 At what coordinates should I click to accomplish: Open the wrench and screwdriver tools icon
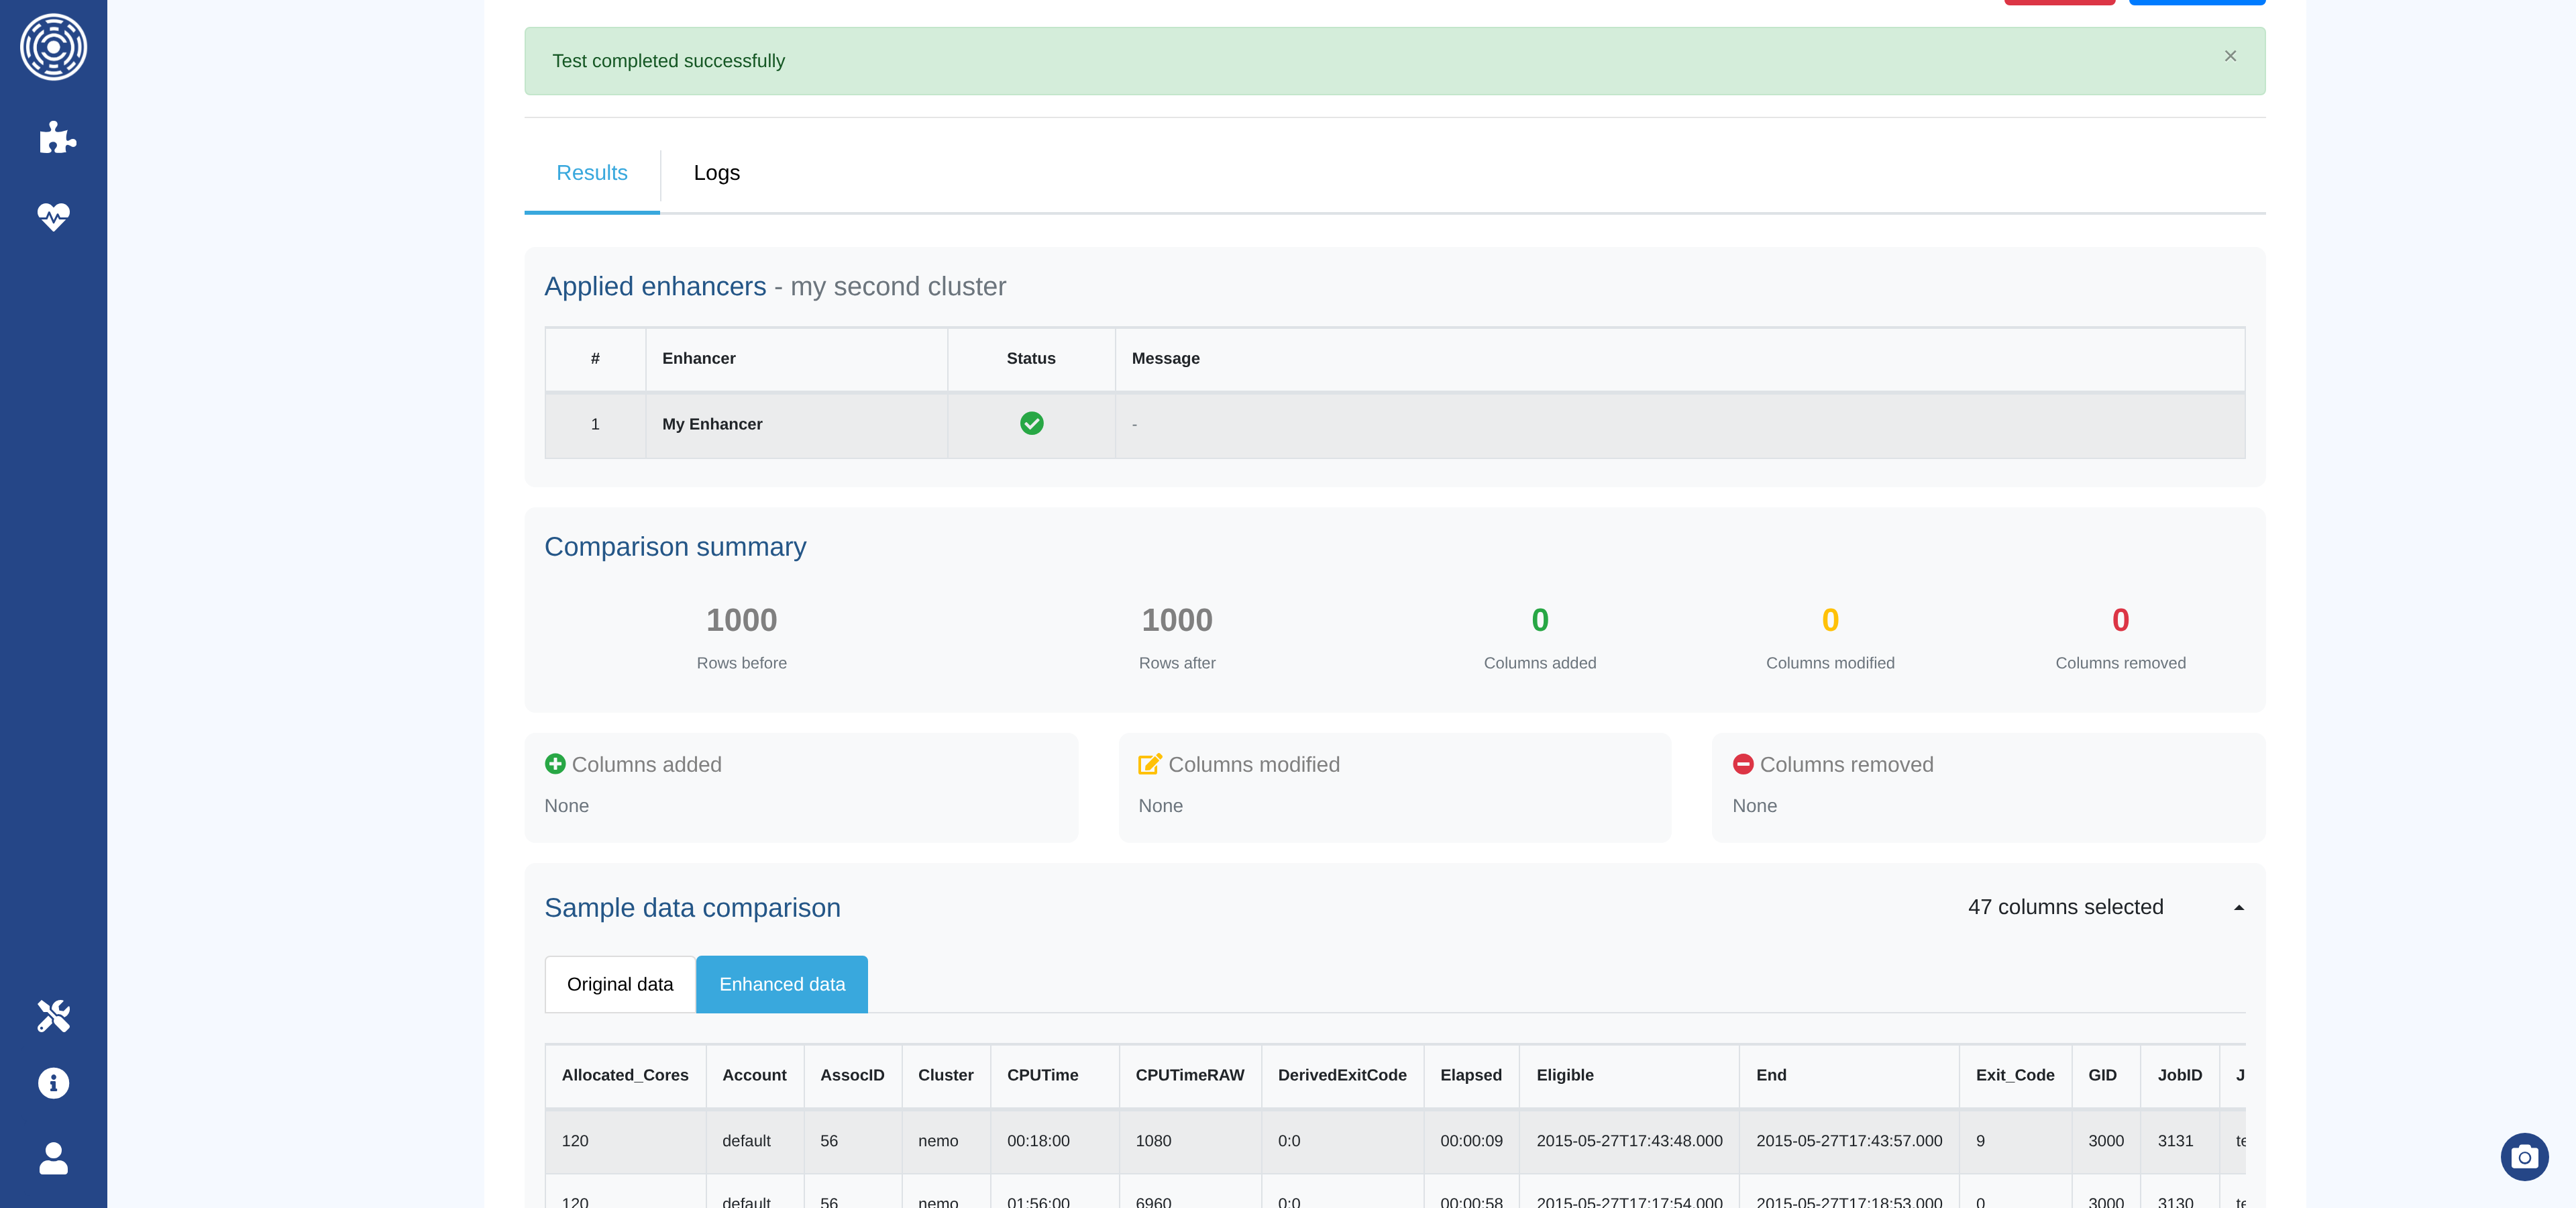point(53,1016)
